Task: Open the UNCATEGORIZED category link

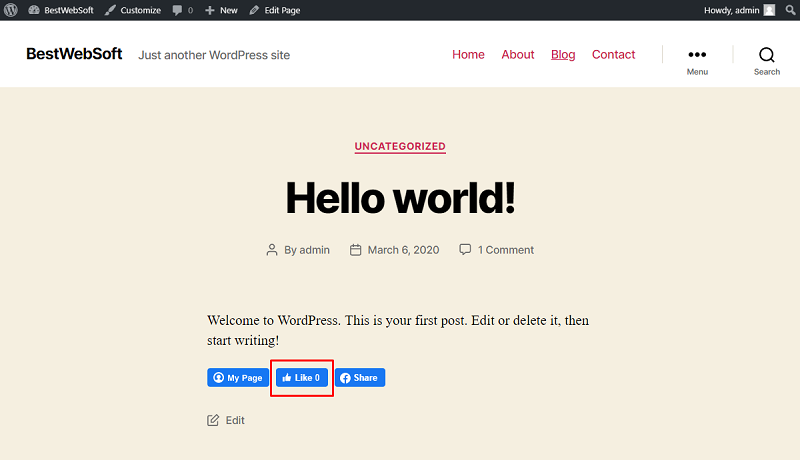Action: coord(400,146)
